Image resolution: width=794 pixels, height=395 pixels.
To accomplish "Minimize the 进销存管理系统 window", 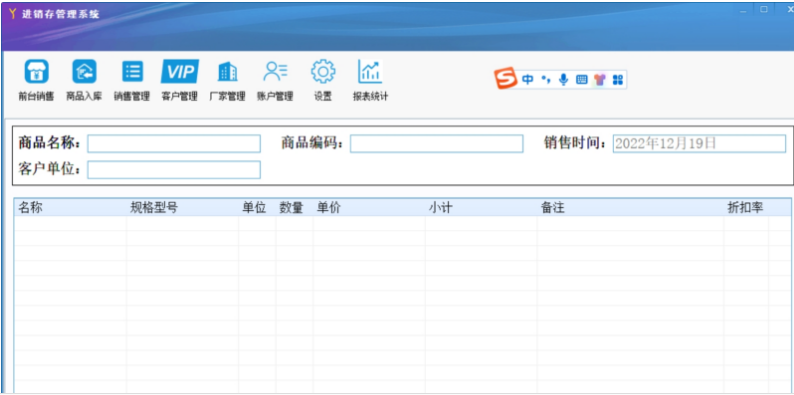I will click(x=743, y=10).
